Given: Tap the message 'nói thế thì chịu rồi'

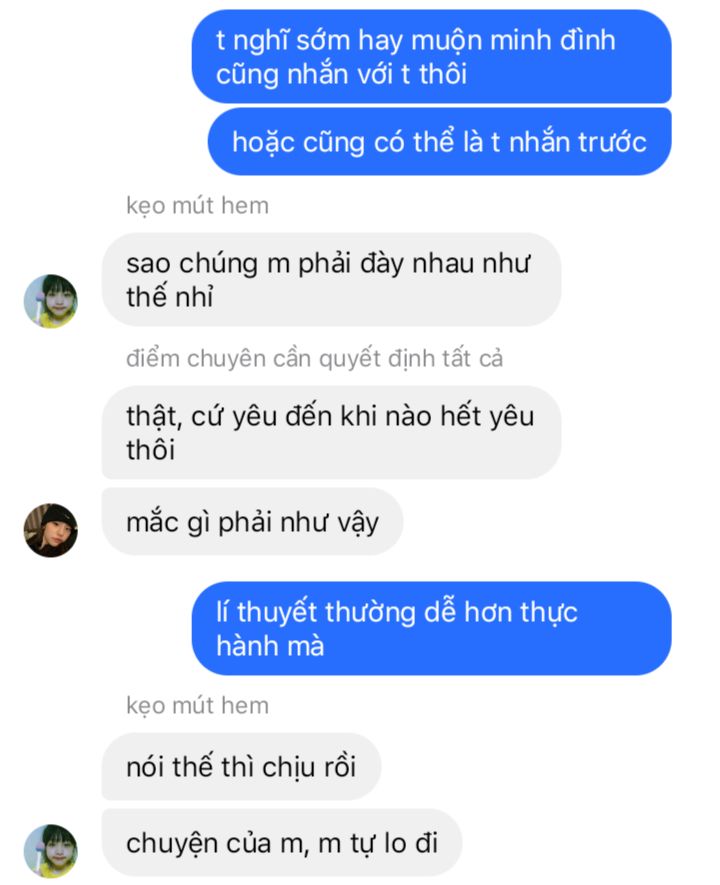Looking at the screenshot, I should [242, 766].
